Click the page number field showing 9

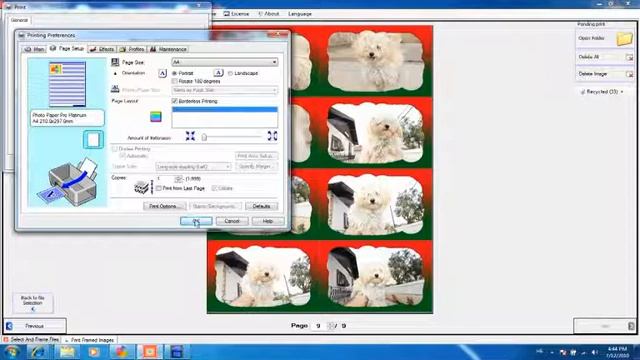pyautogui.click(x=318, y=326)
